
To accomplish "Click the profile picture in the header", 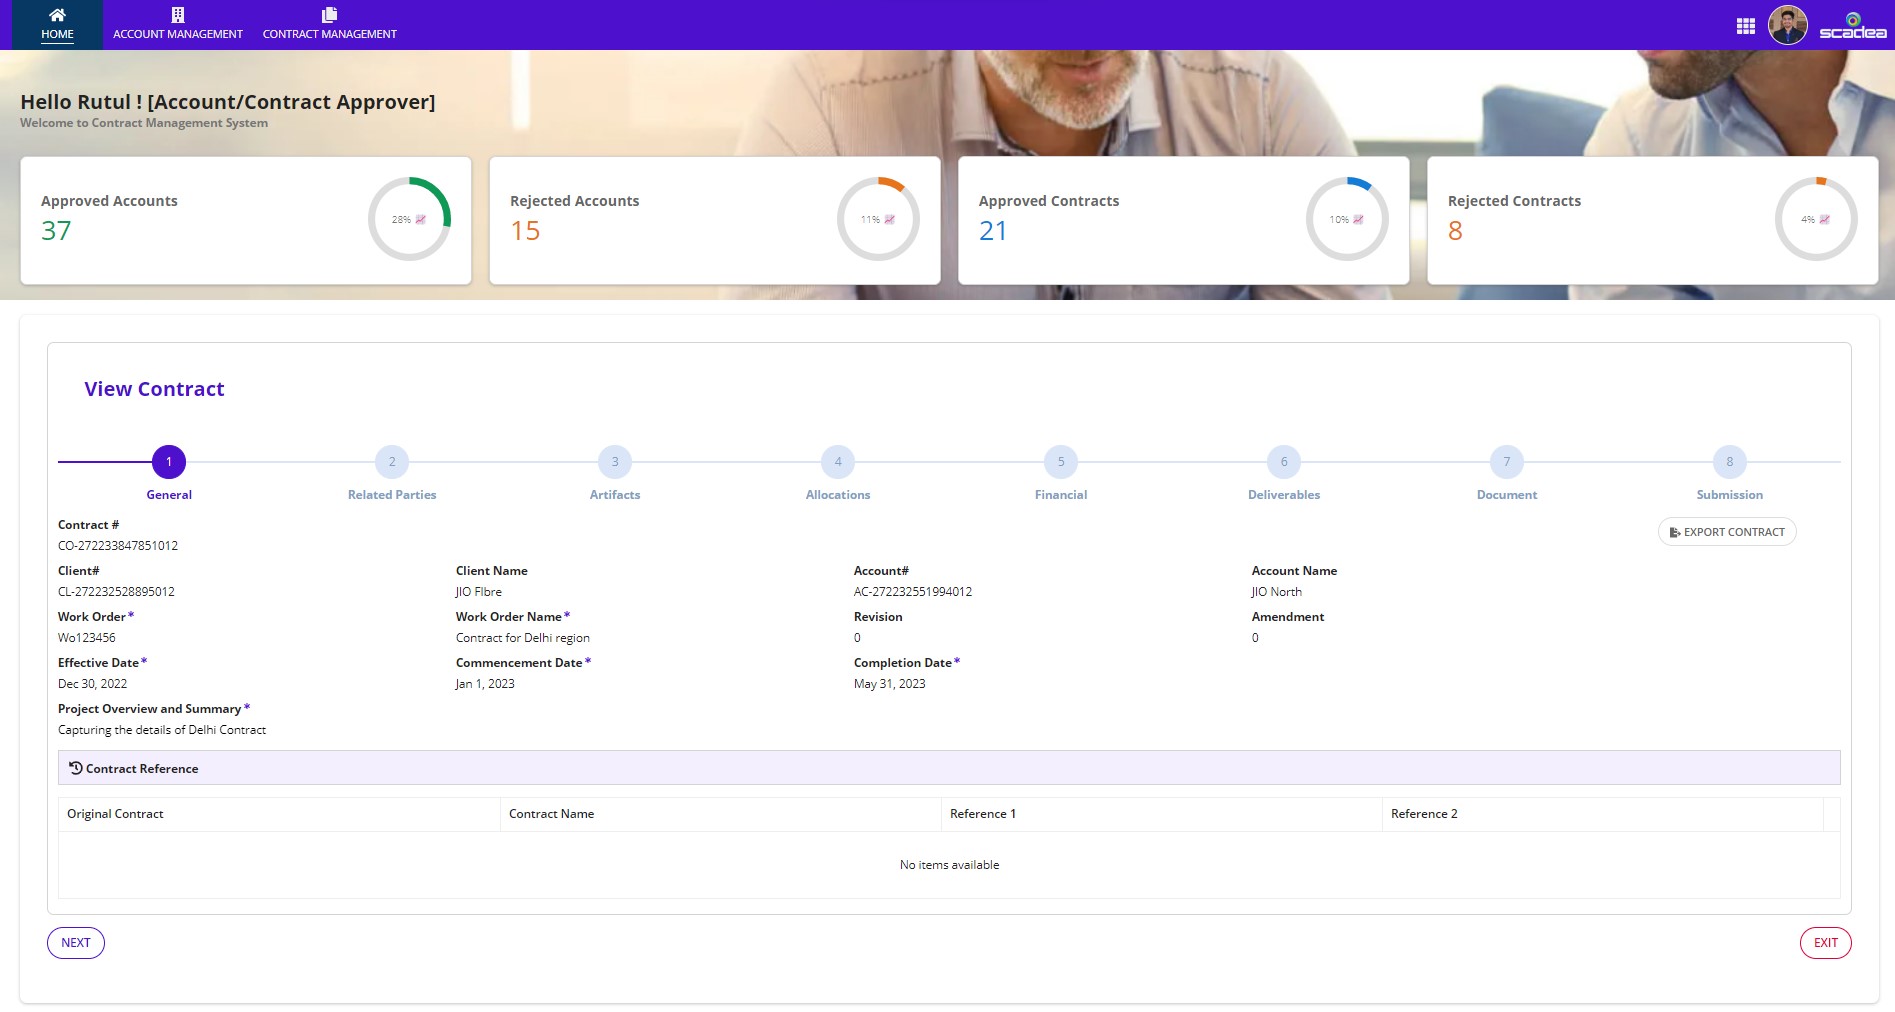I will pos(1788,25).
